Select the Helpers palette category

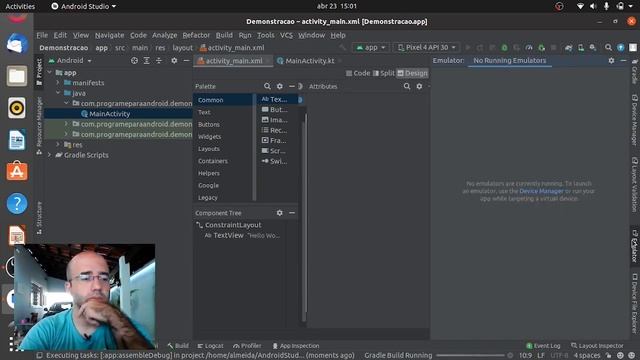[222, 173]
